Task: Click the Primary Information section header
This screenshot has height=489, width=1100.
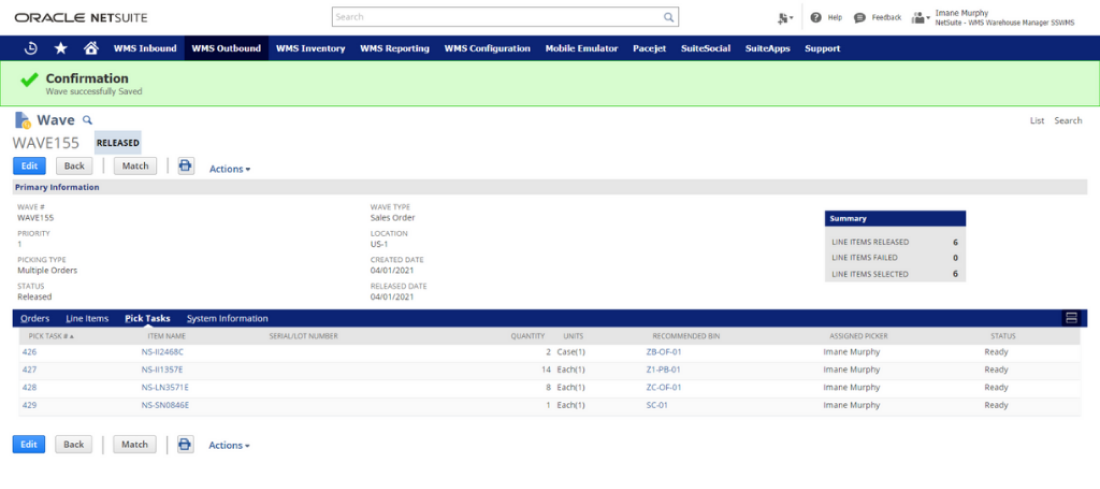Action: pyautogui.click(x=550, y=187)
